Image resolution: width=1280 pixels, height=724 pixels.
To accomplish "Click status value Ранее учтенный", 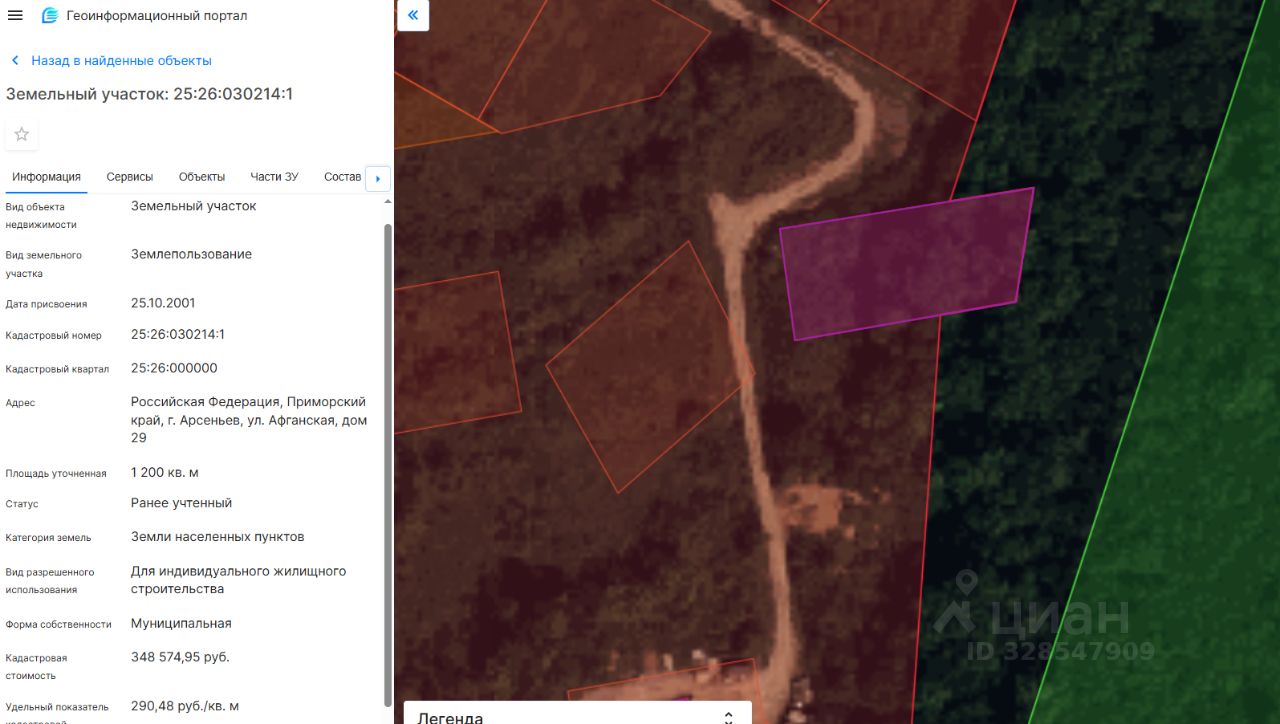I will pyautogui.click(x=181, y=503).
